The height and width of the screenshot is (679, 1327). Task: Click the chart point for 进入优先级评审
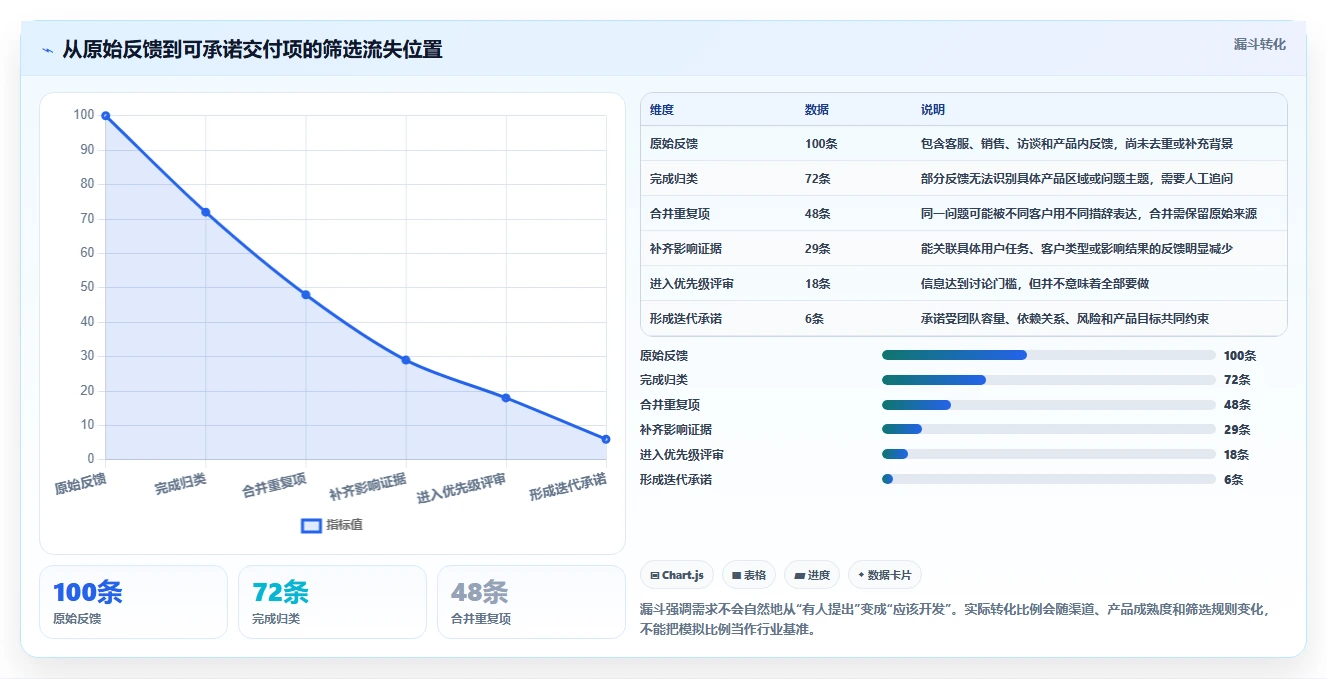click(x=506, y=398)
